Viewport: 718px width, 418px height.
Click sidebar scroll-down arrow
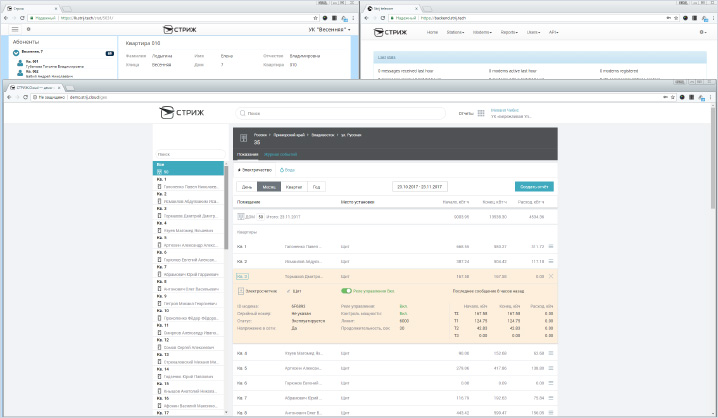226,413
